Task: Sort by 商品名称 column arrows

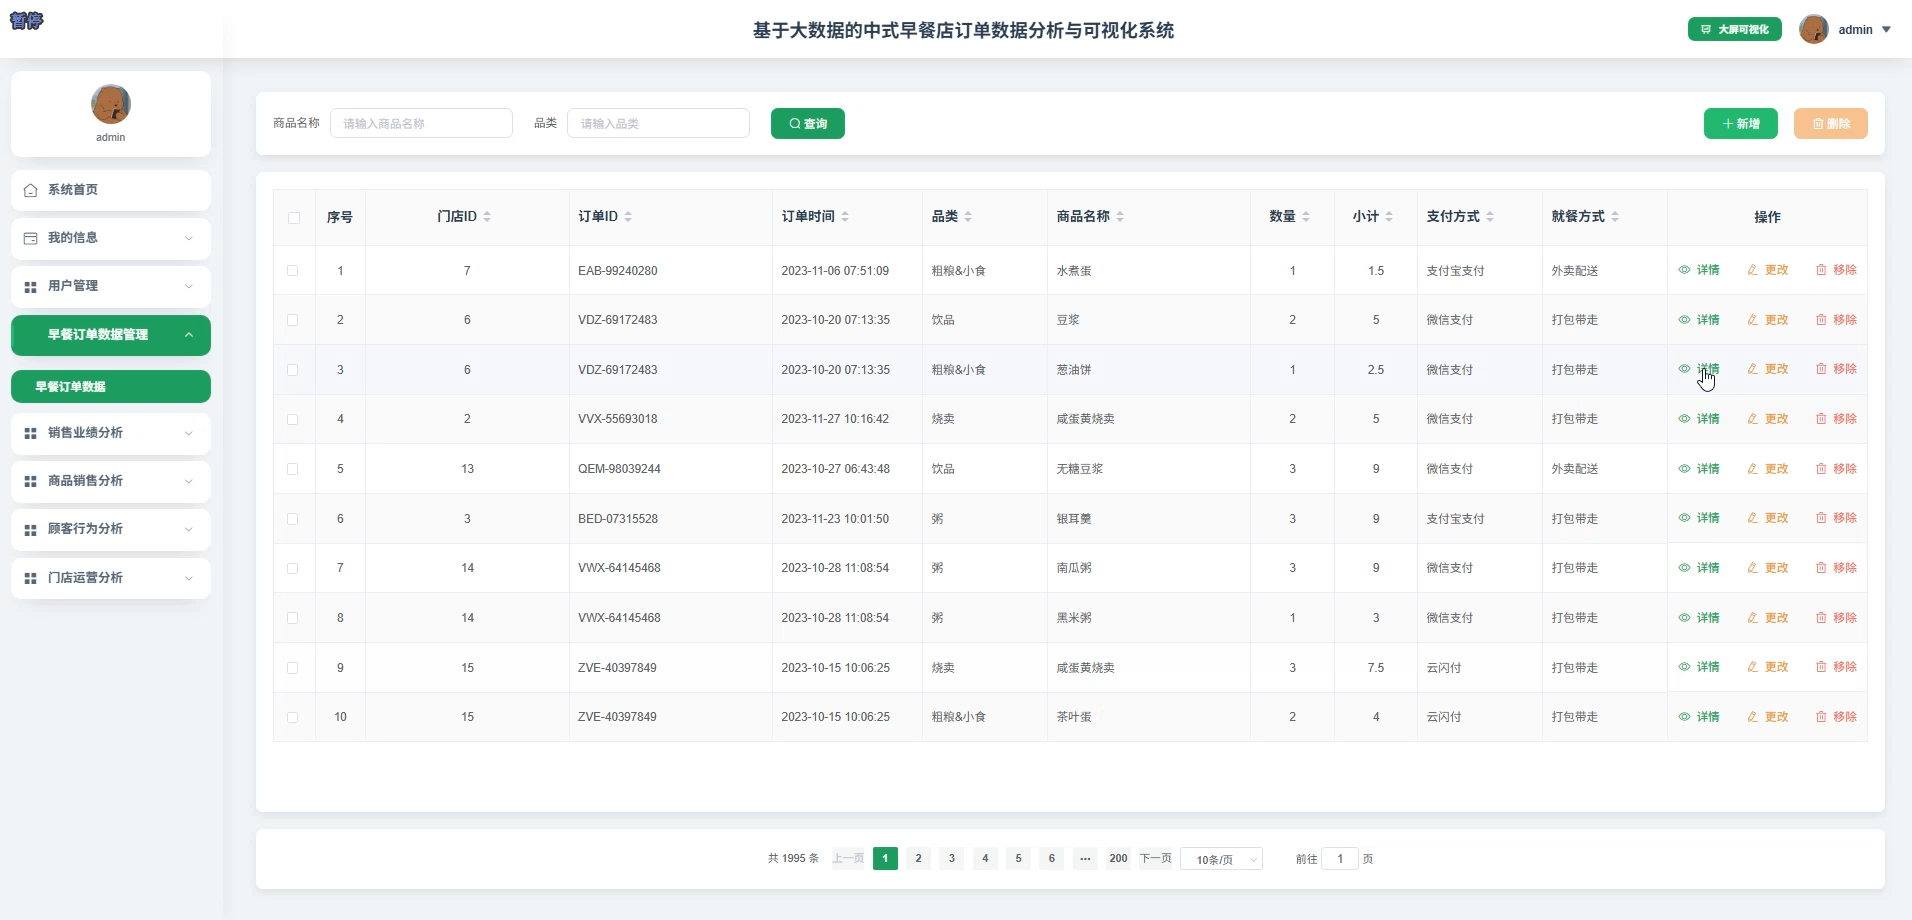Action: 1120,217
